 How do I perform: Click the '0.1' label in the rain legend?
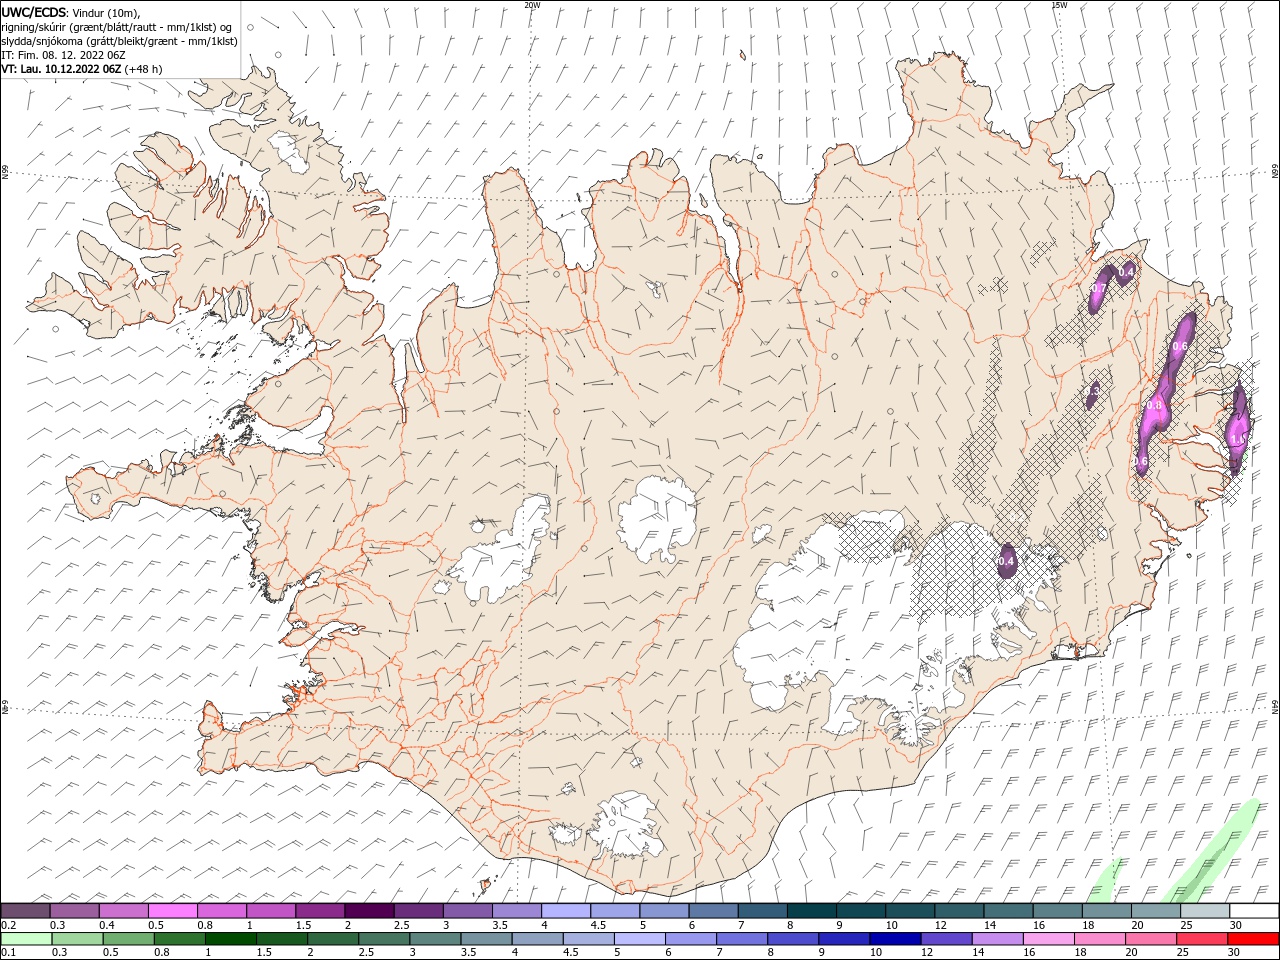click(x=8, y=952)
